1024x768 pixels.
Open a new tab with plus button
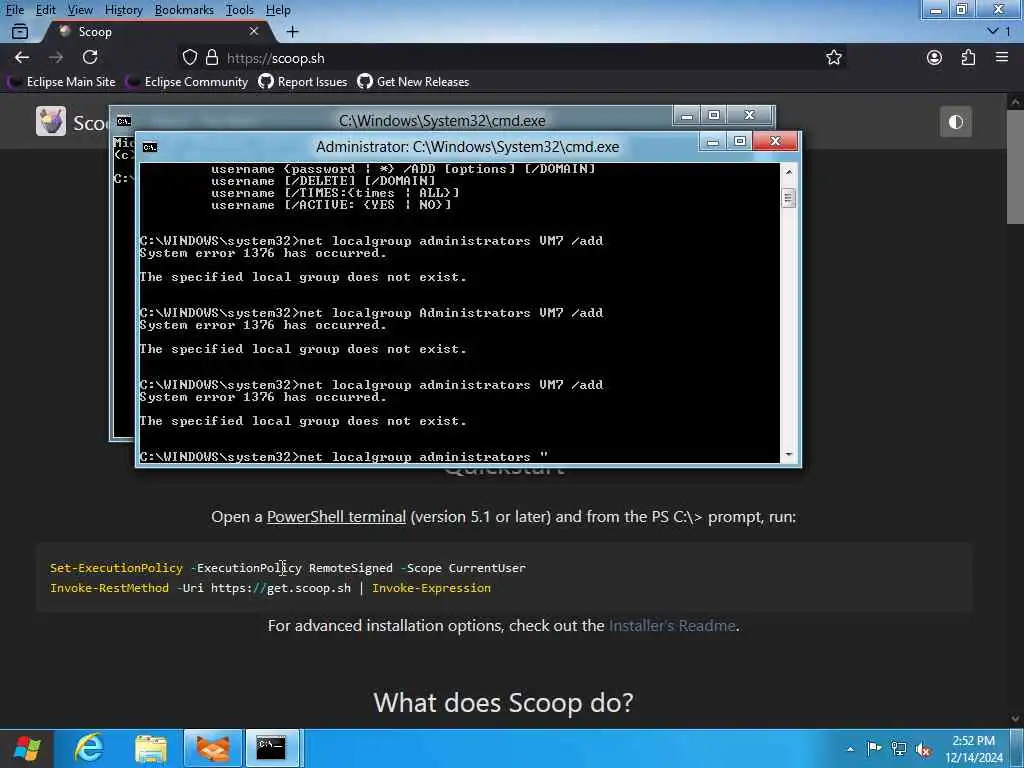point(293,31)
